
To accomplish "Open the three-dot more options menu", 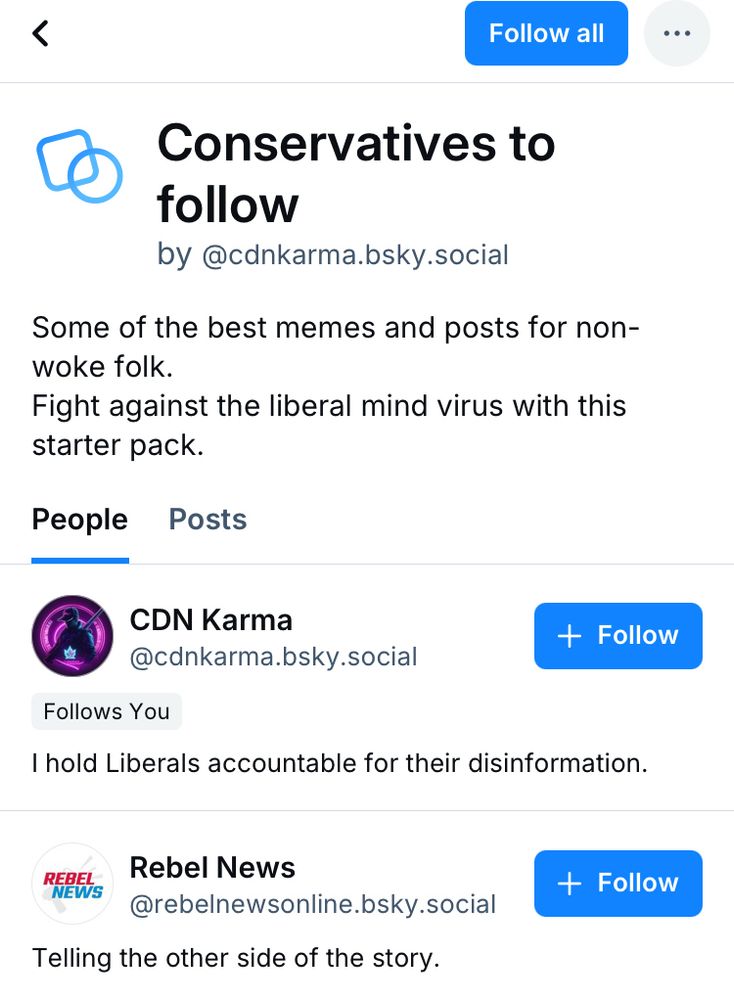I will coord(676,33).
